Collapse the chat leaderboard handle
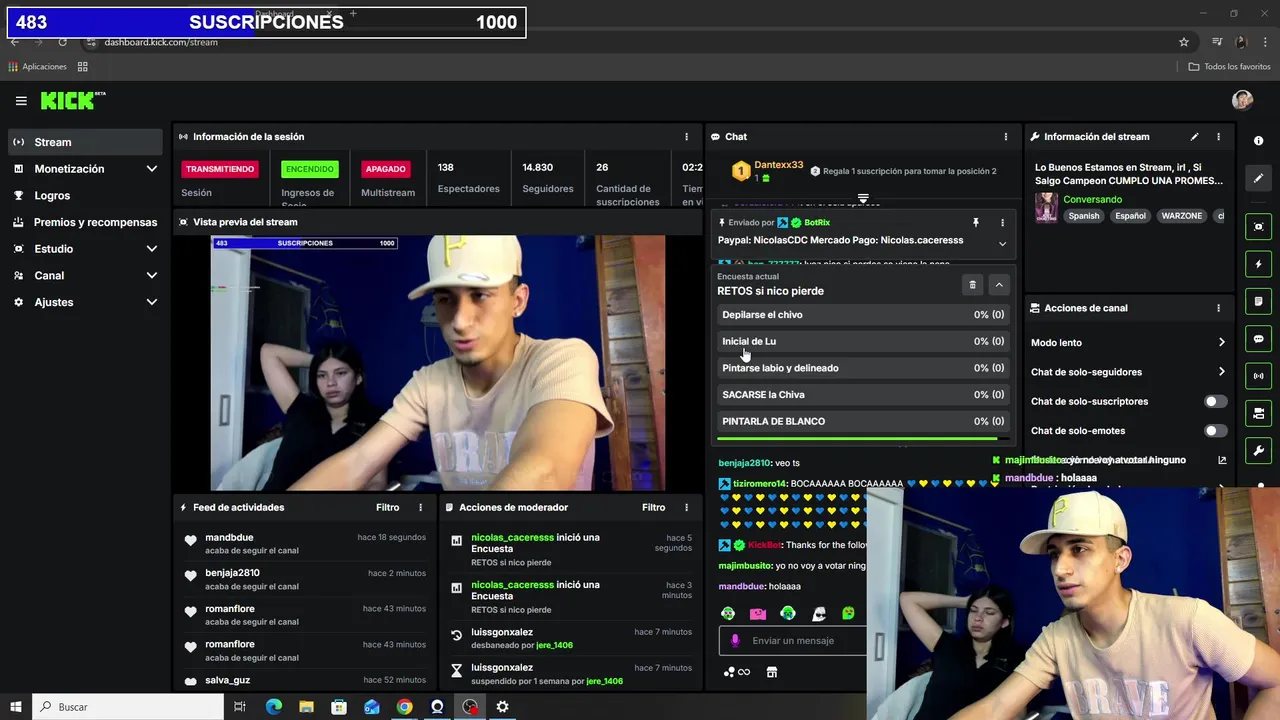Image resolution: width=1280 pixels, height=720 pixels. point(863,198)
